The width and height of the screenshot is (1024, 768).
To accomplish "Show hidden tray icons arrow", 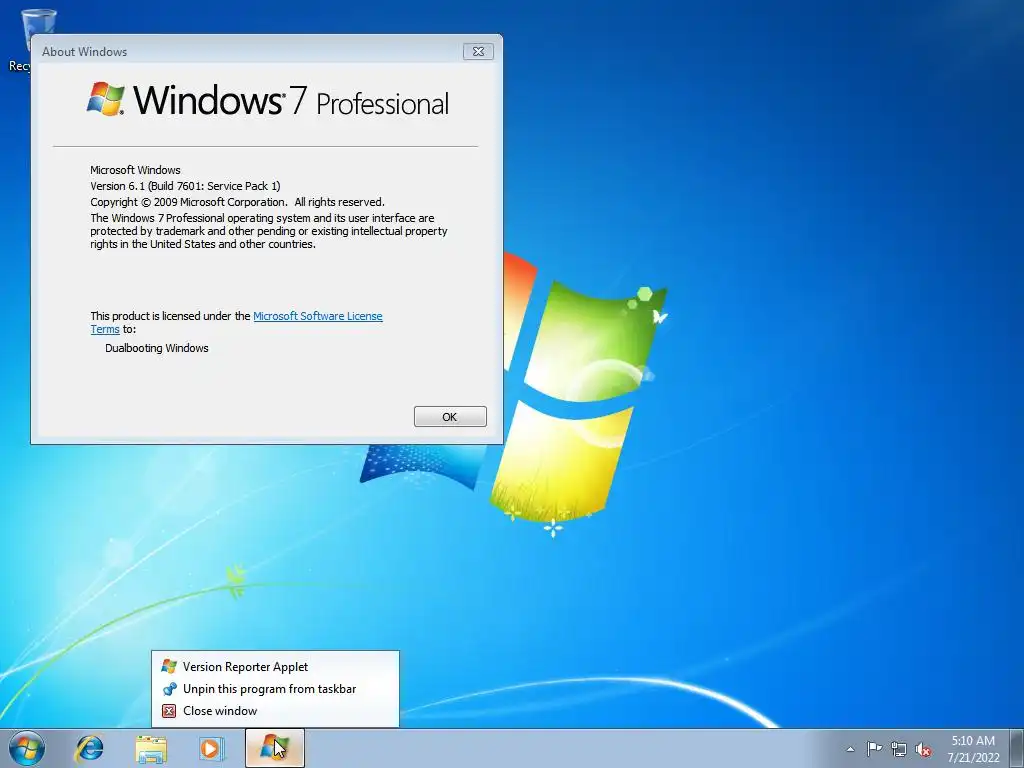I will tap(850, 750).
